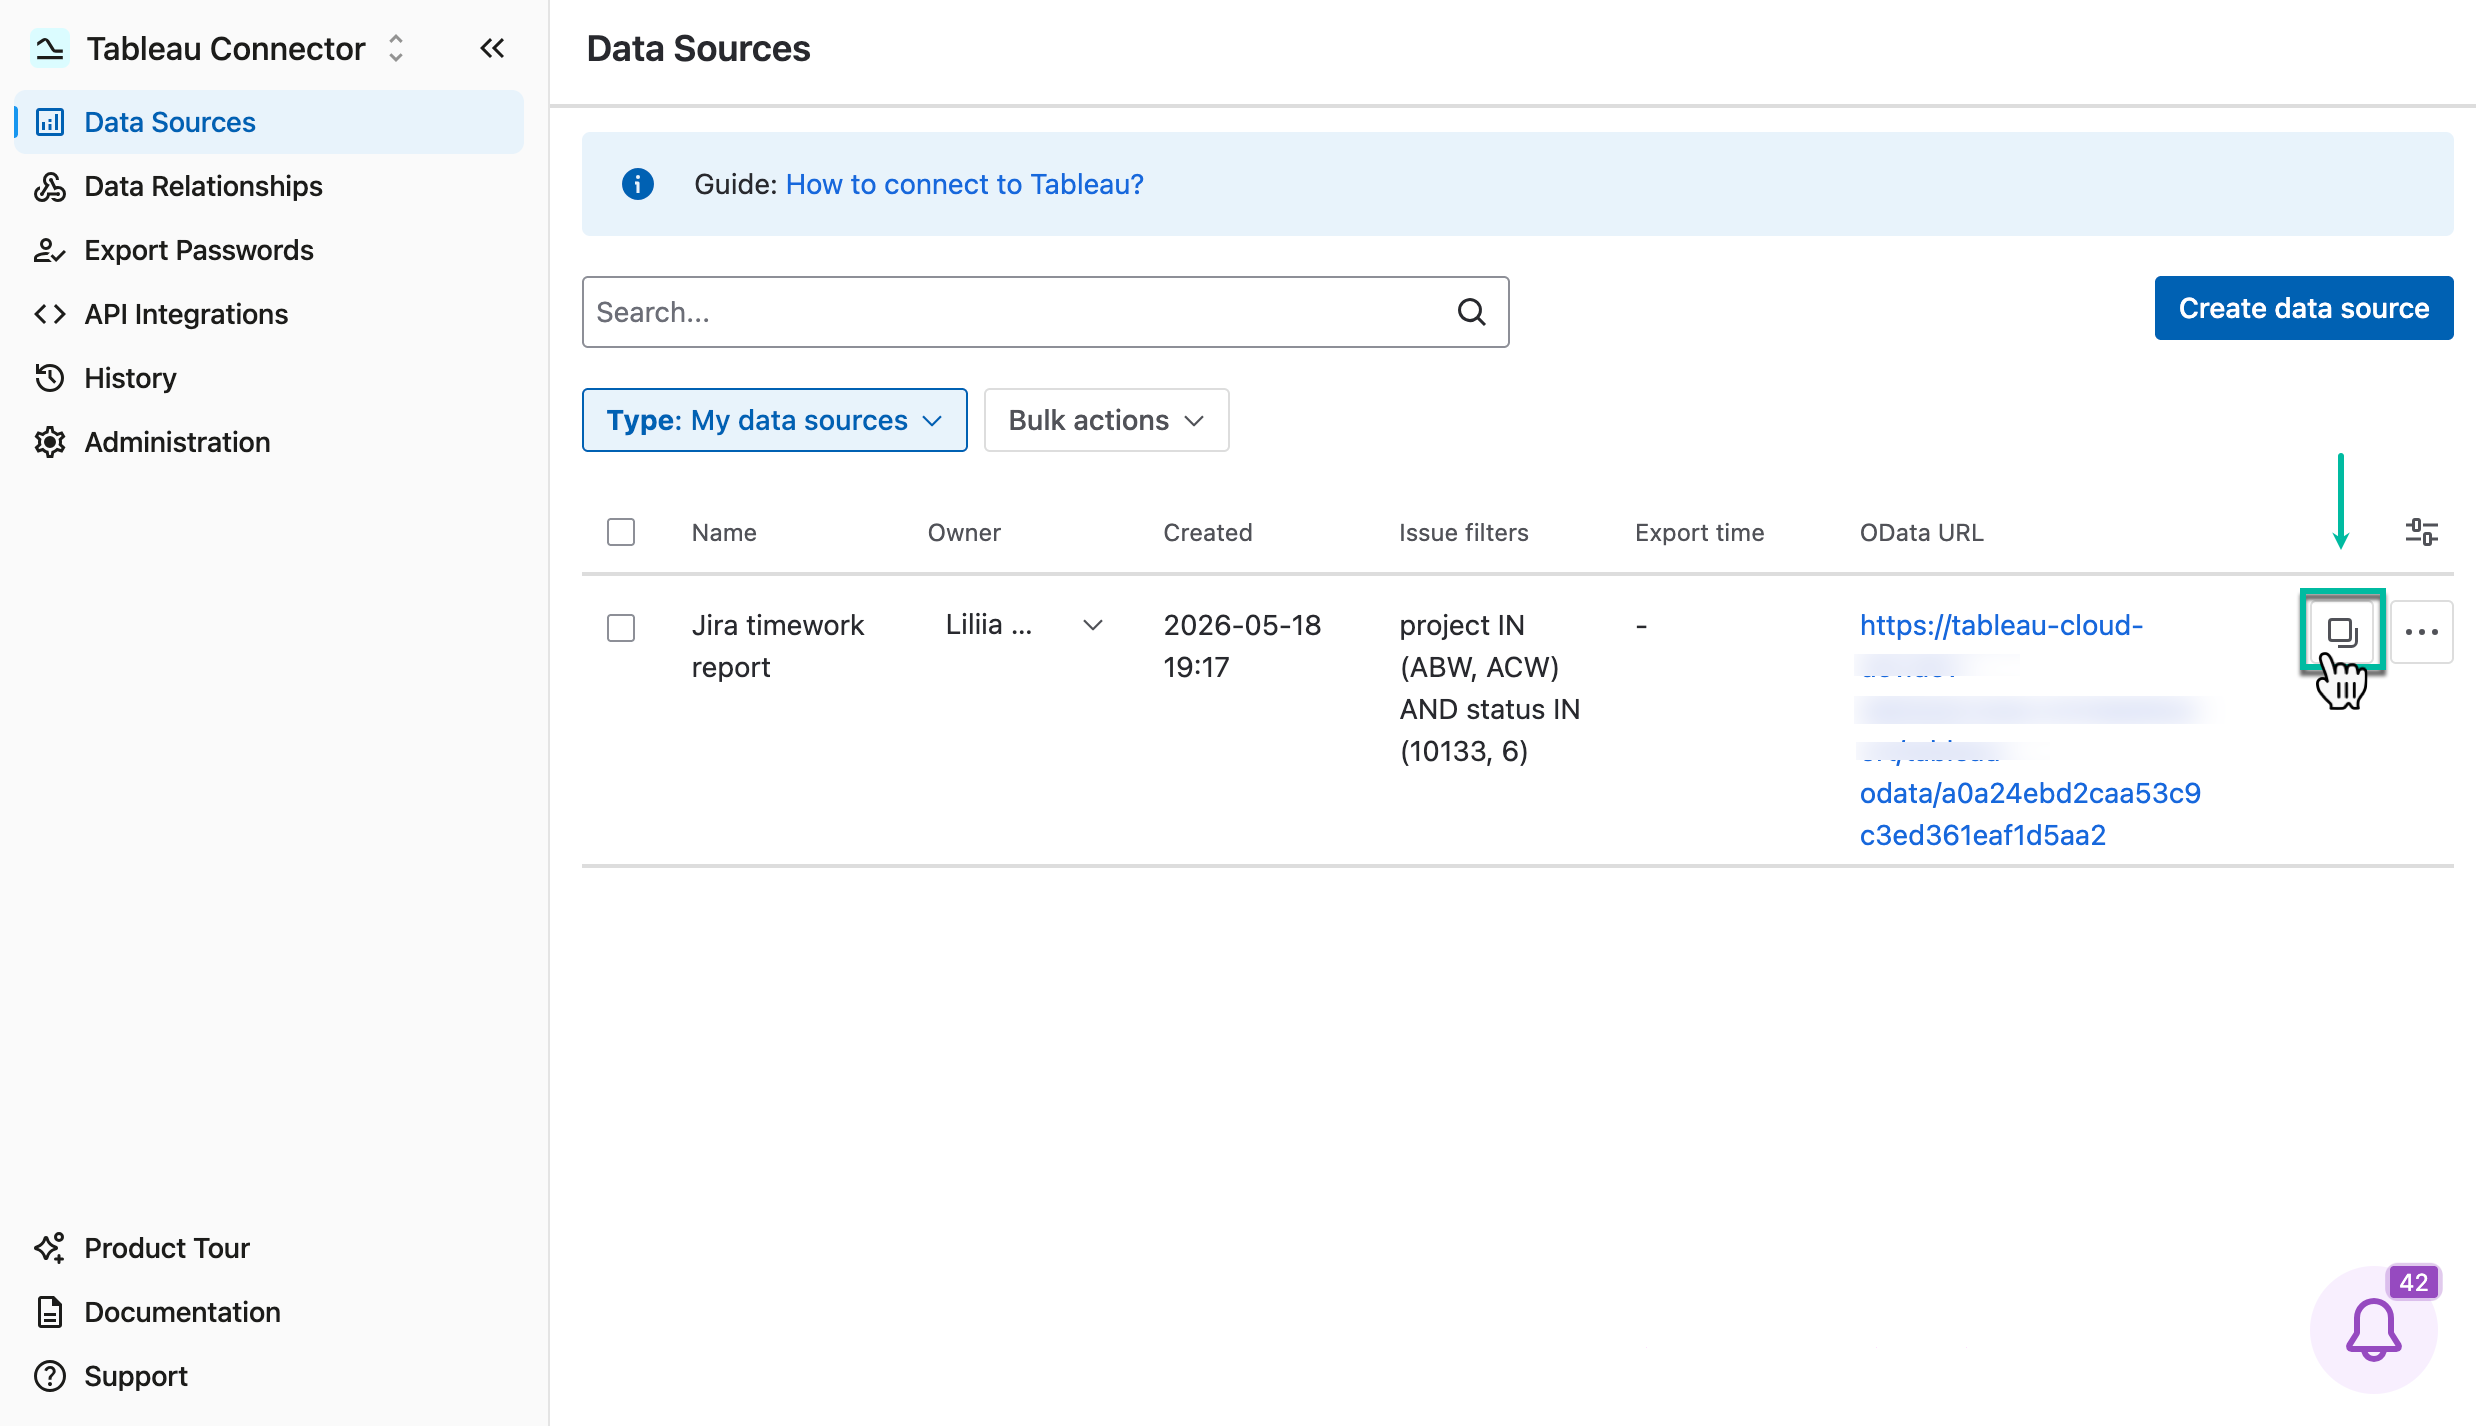Tick the select-all header checkbox
The width and height of the screenshot is (2476, 1426).
click(621, 532)
